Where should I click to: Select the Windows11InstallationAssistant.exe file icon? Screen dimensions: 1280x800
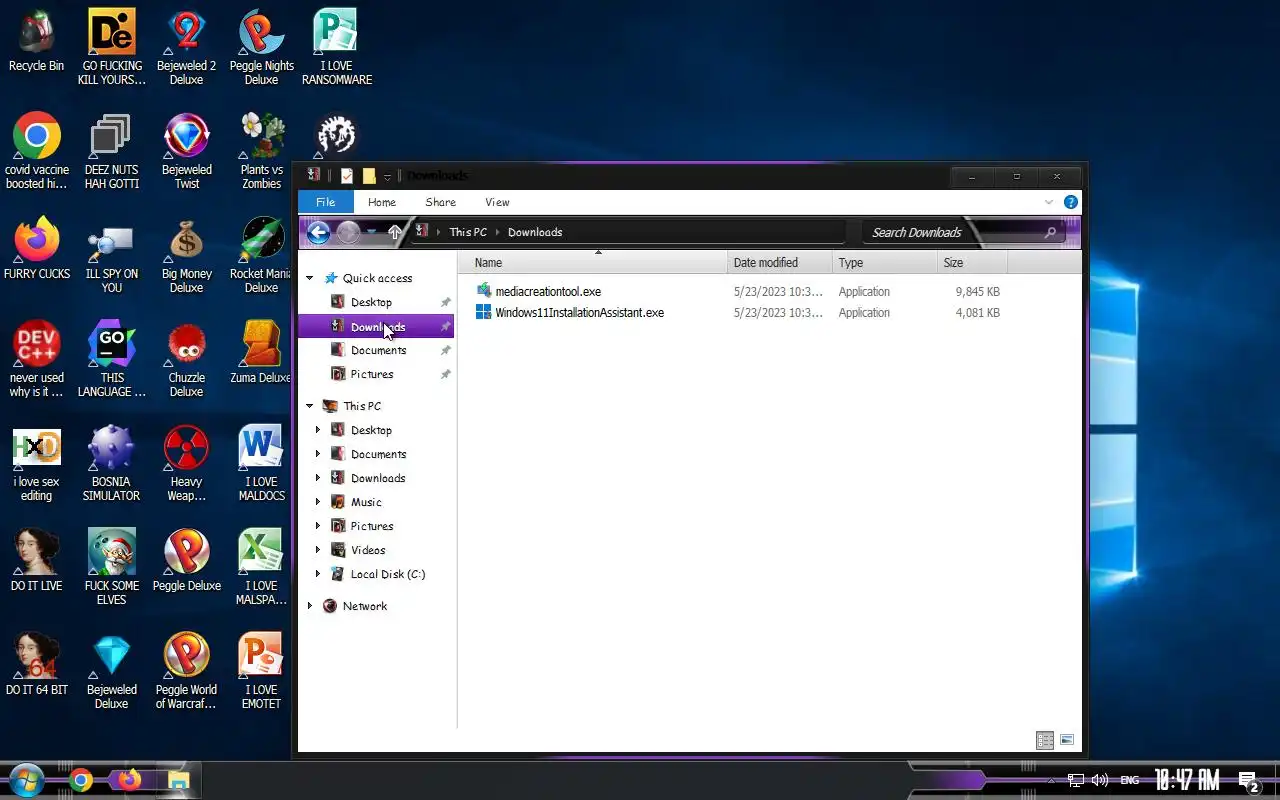(484, 312)
